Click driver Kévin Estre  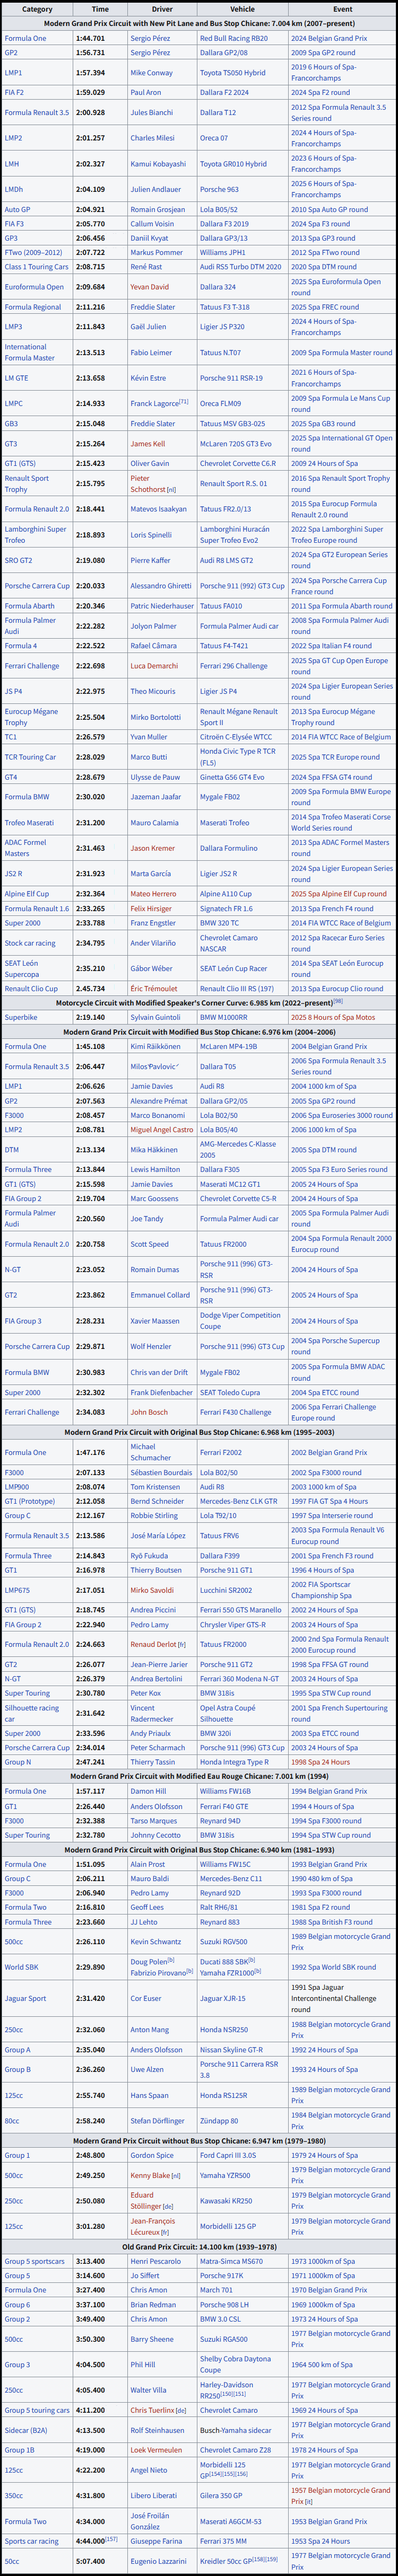coord(148,378)
